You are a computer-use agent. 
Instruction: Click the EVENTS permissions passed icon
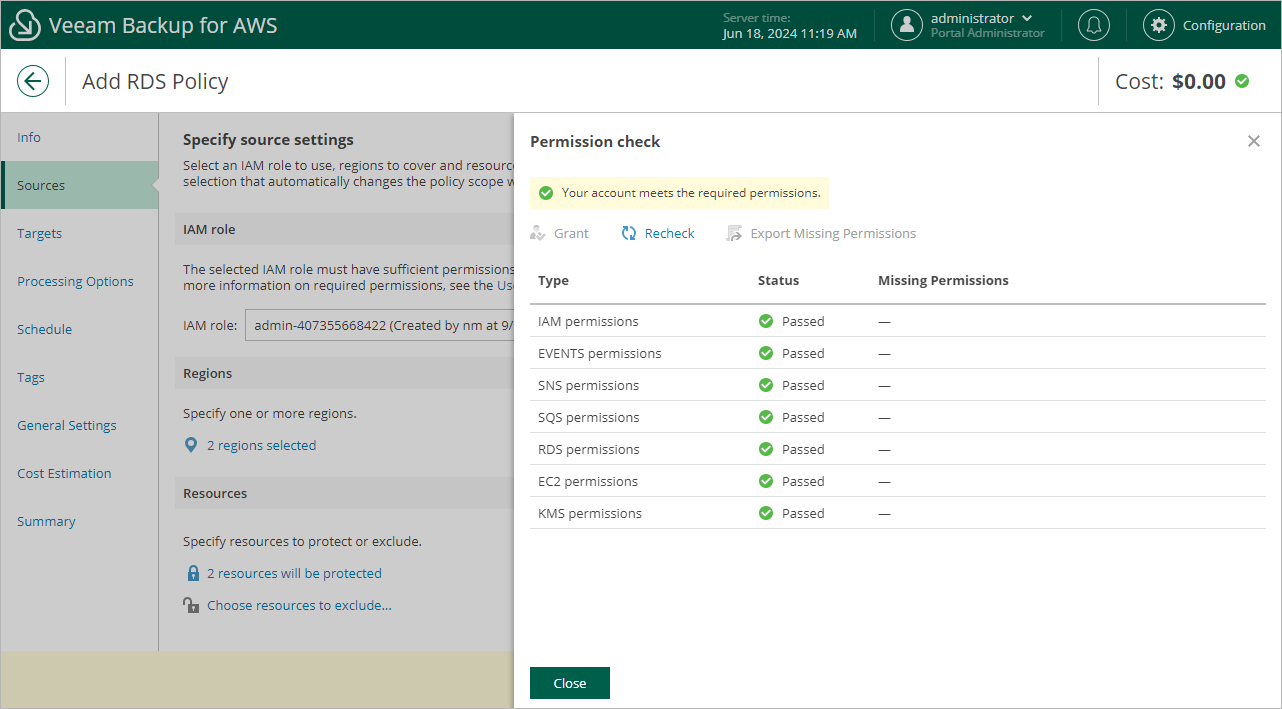[x=766, y=353]
